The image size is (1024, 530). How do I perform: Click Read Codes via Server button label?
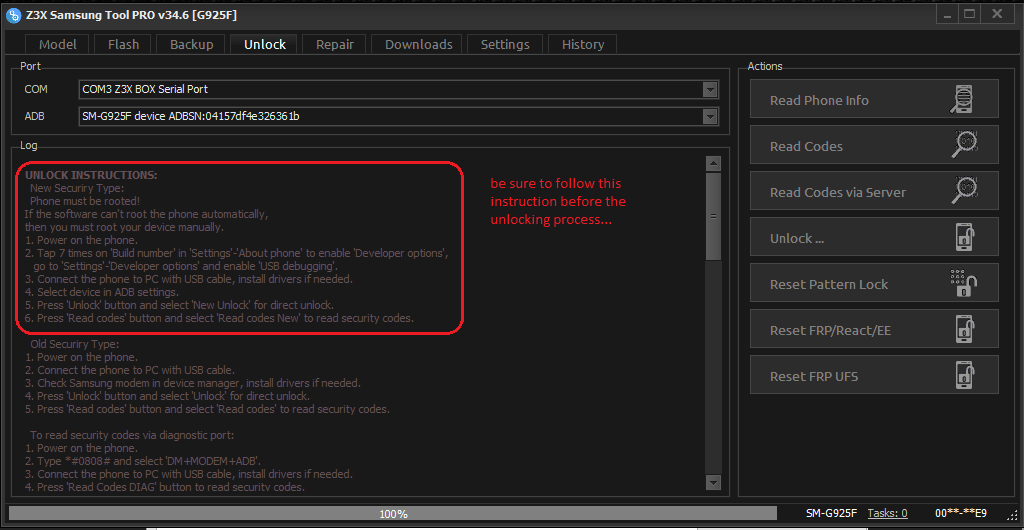tap(838, 193)
